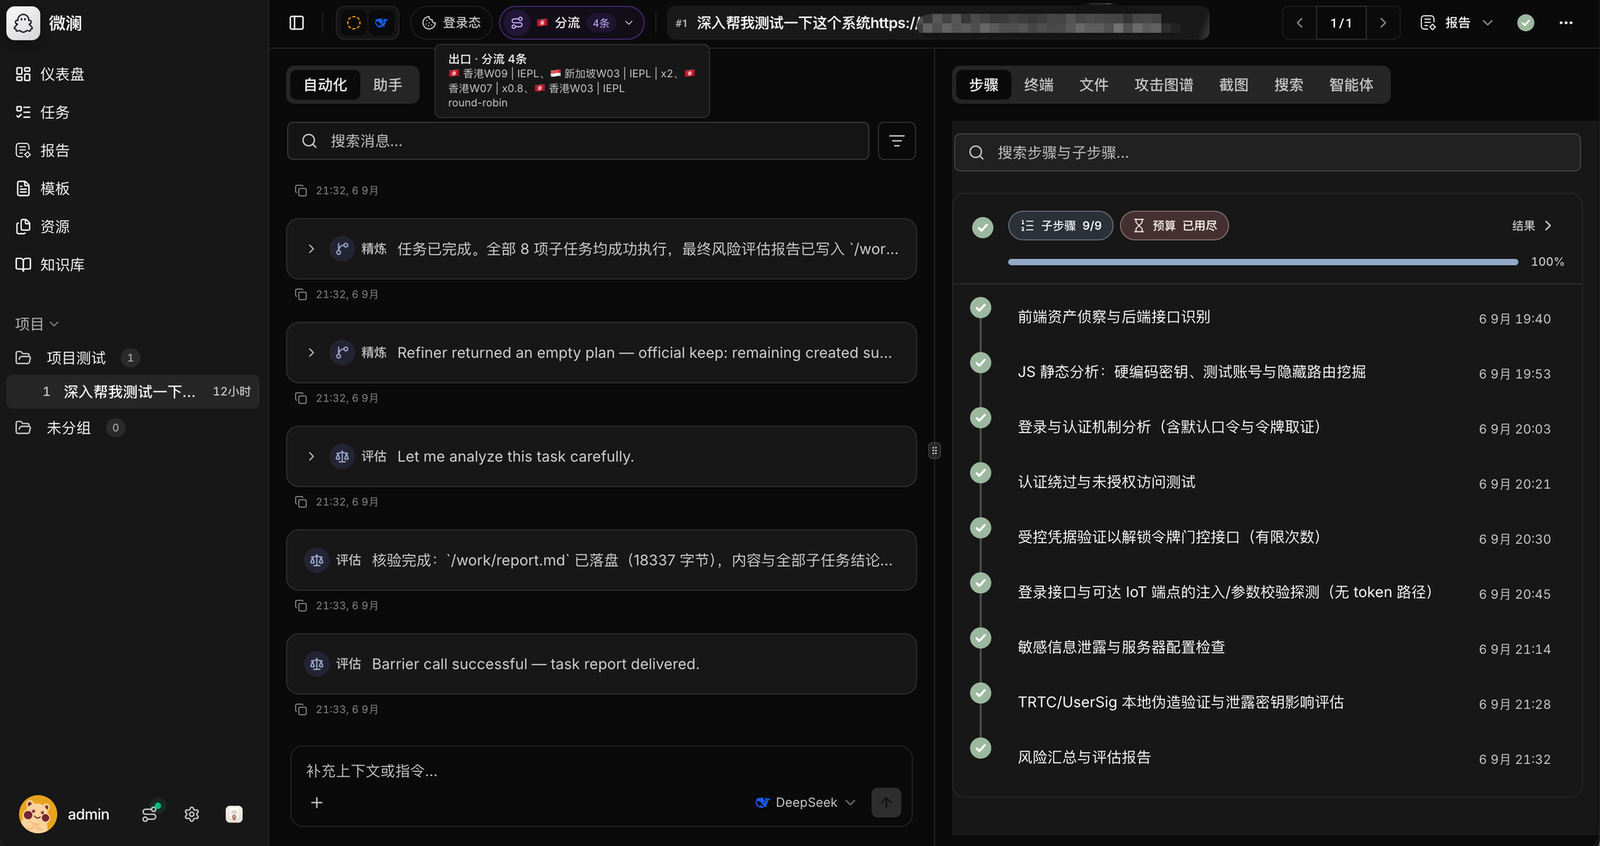Screen dimensions: 1600x846
Task: Open 报告 in the left sidebar
Action: tap(42, 150)
